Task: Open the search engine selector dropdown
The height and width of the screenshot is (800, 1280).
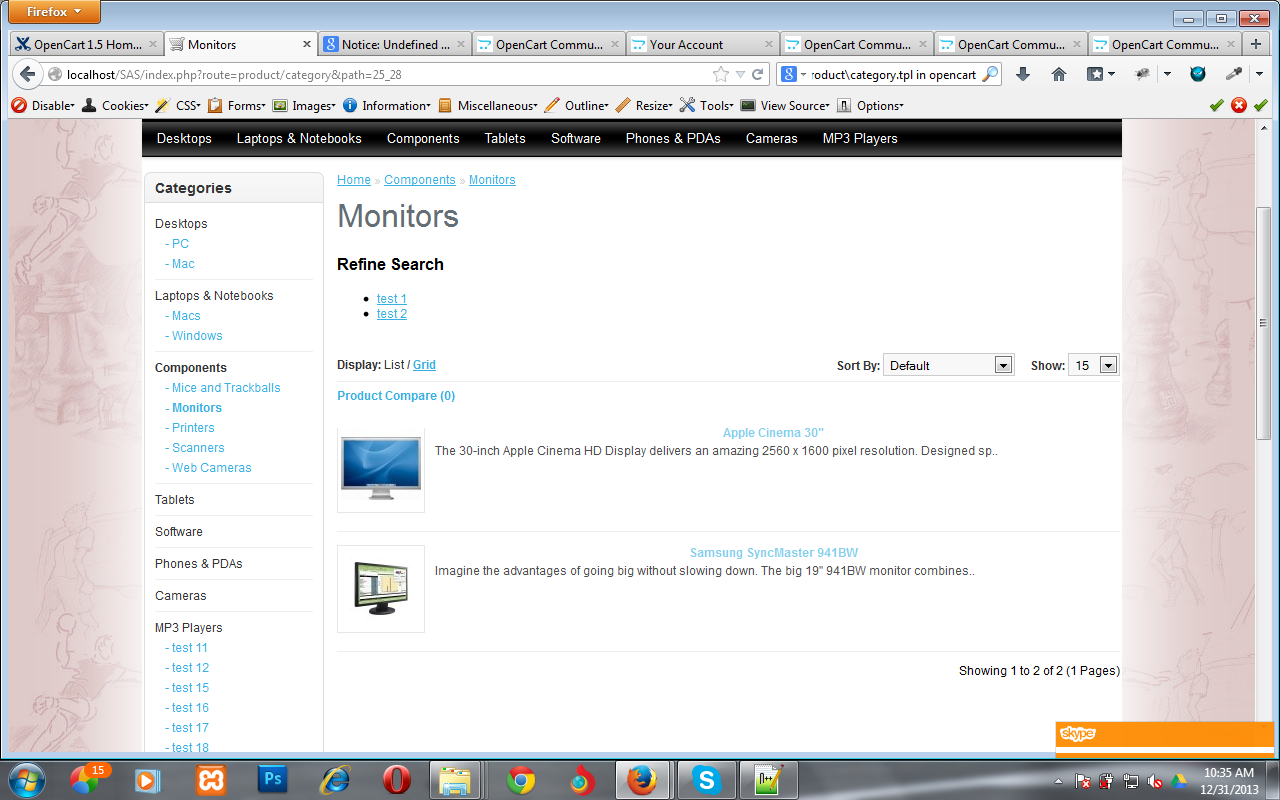Action: coord(794,74)
